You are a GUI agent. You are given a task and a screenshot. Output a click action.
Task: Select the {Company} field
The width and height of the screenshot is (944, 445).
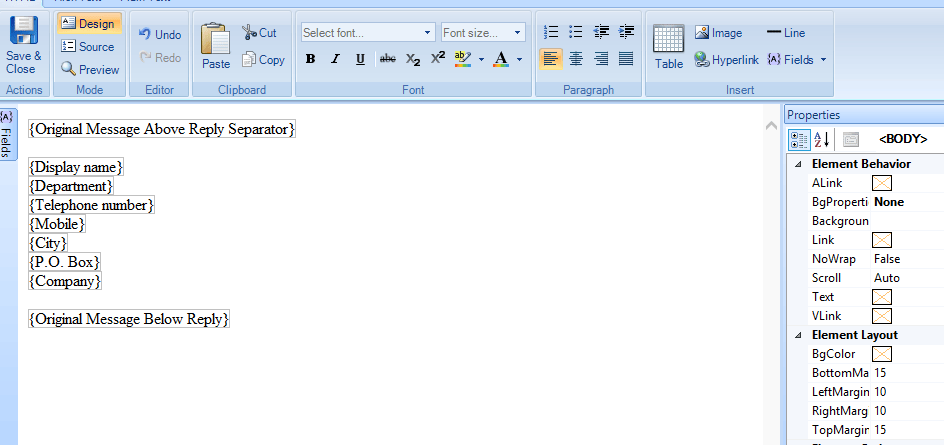click(65, 281)
